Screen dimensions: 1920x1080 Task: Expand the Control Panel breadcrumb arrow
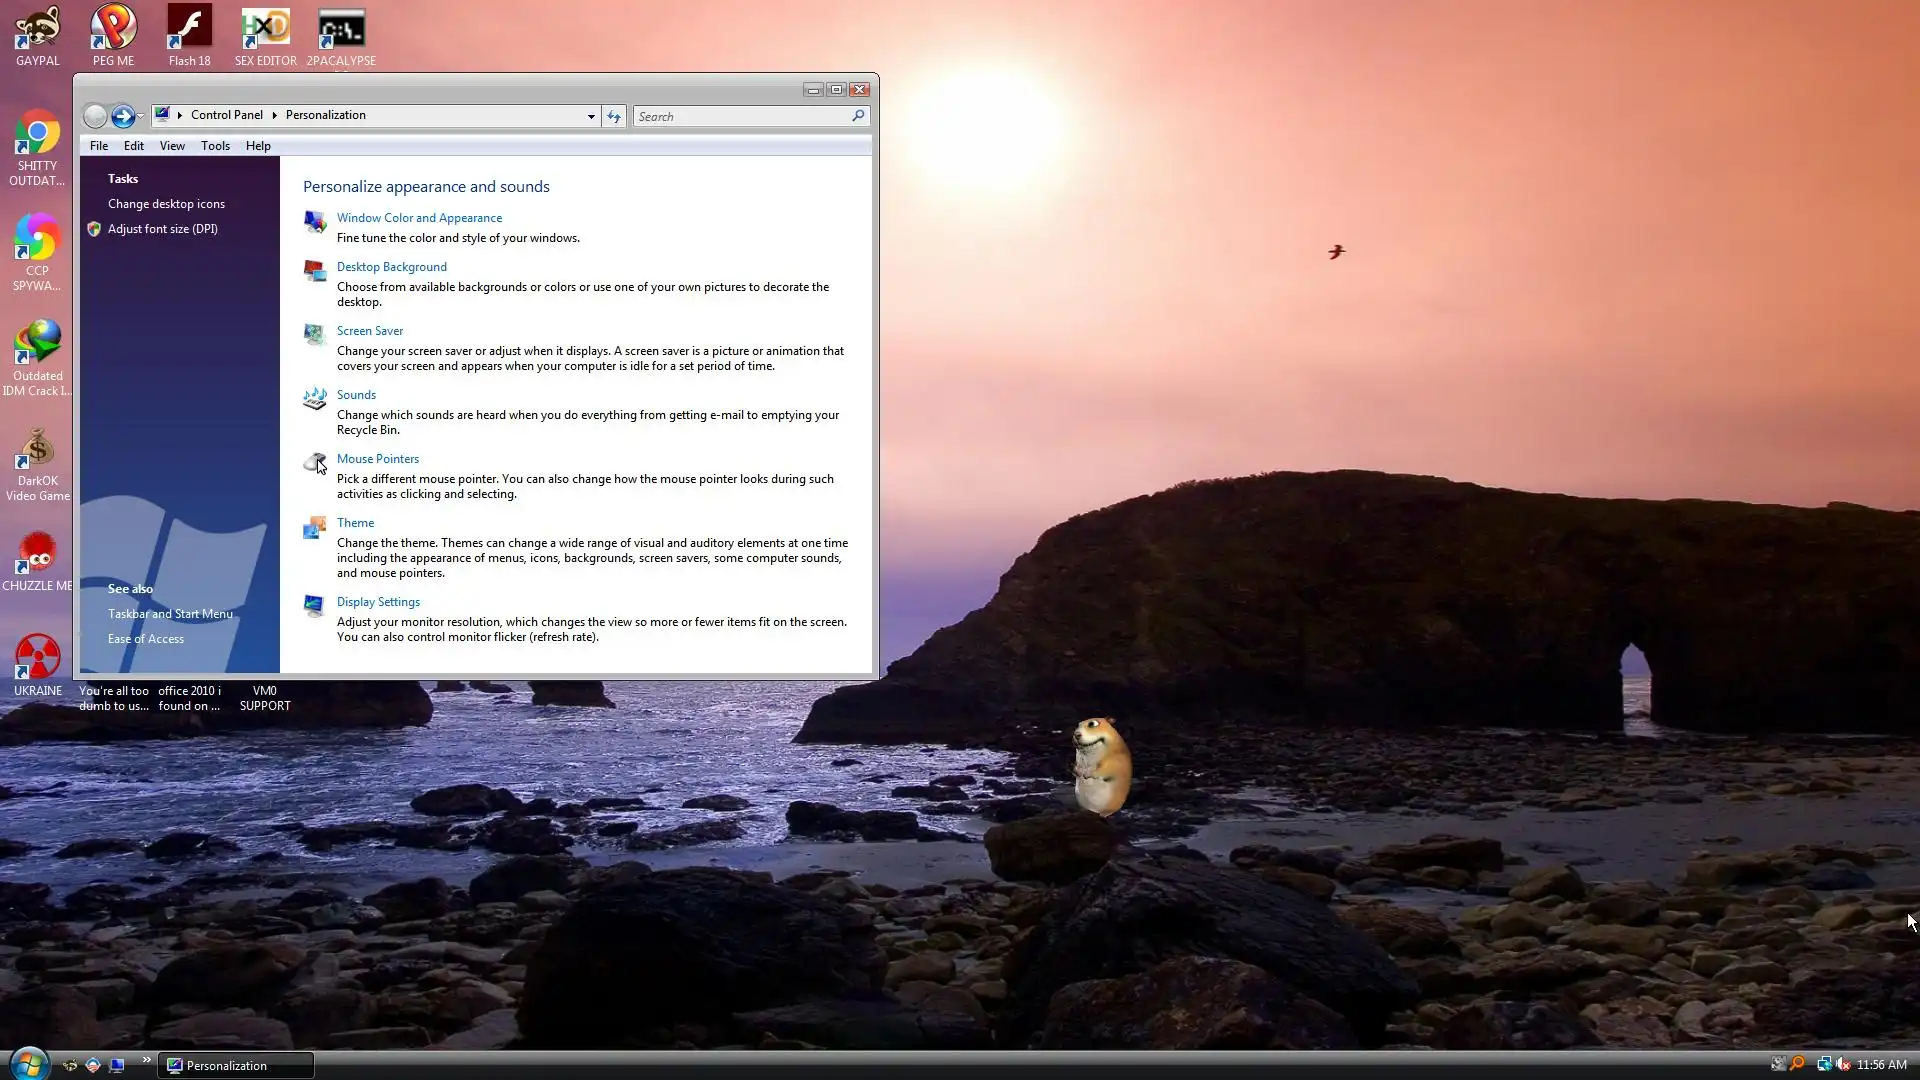pyautogui.click(x=274, y=115)
